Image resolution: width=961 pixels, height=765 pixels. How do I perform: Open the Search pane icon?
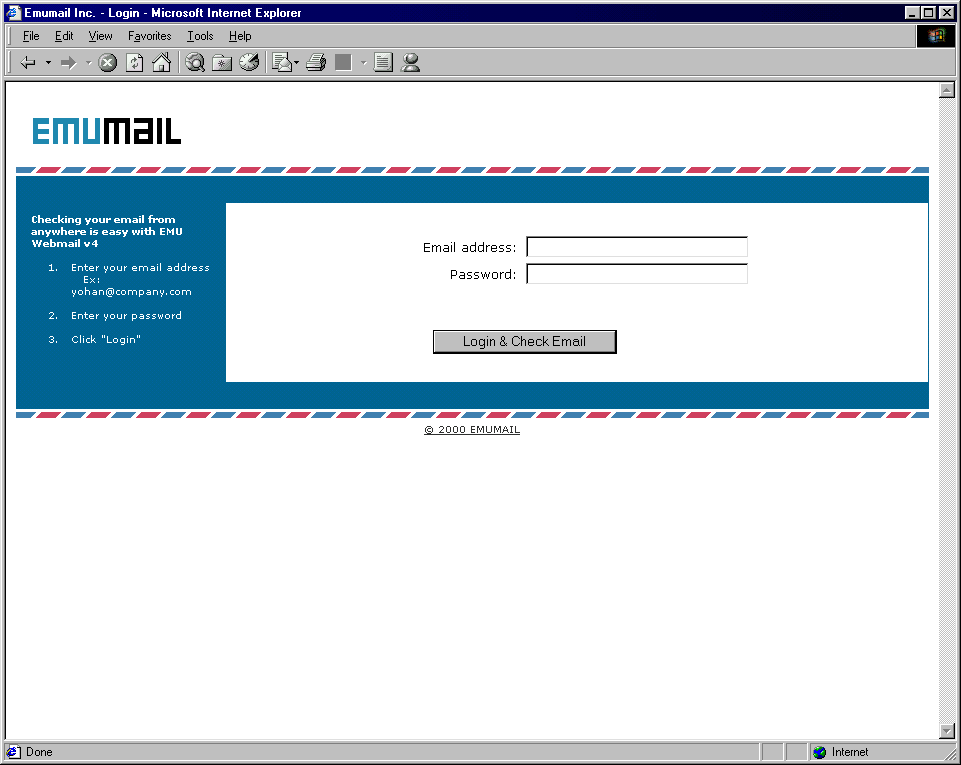pyautogui.click(x=196, y=63)
